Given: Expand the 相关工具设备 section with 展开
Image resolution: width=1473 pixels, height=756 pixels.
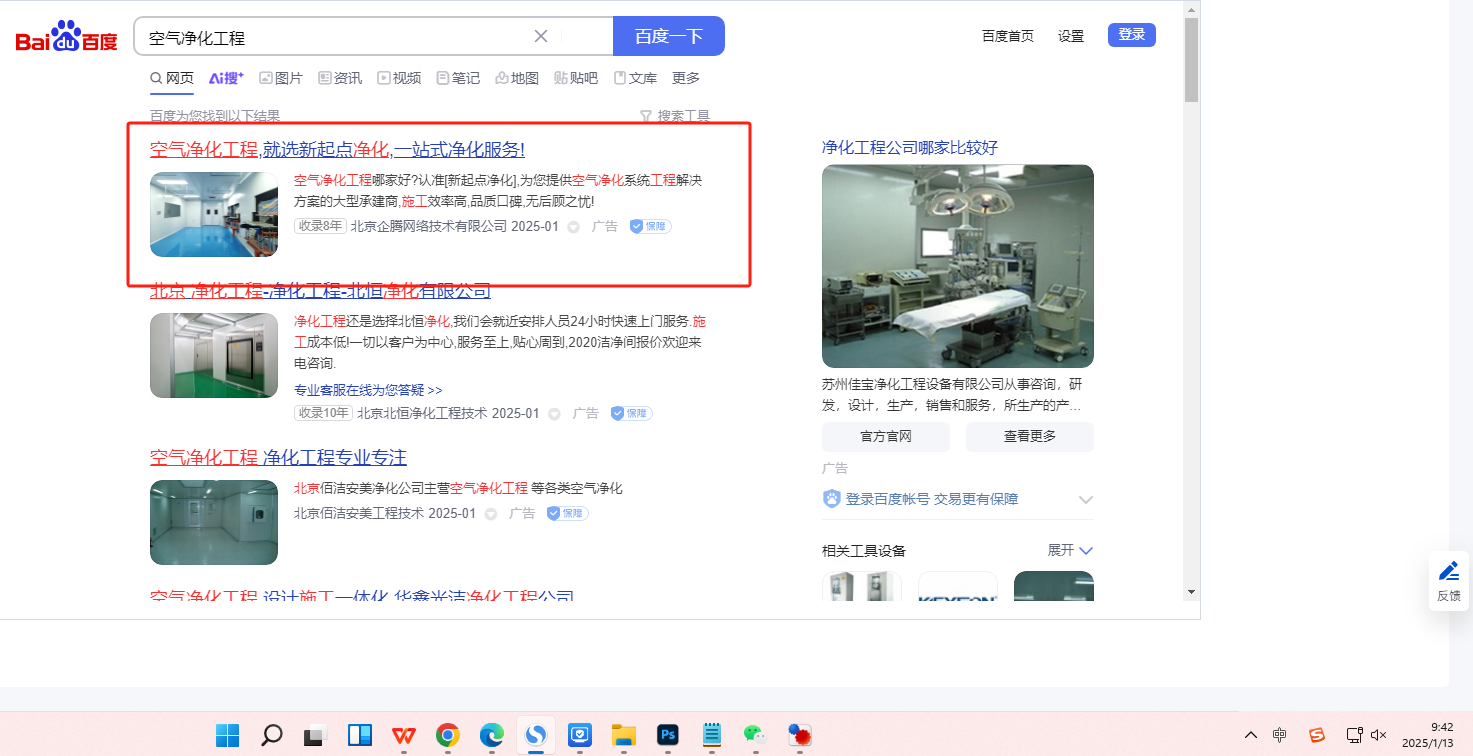Looking at the screenshot, I should [1070, 550].
